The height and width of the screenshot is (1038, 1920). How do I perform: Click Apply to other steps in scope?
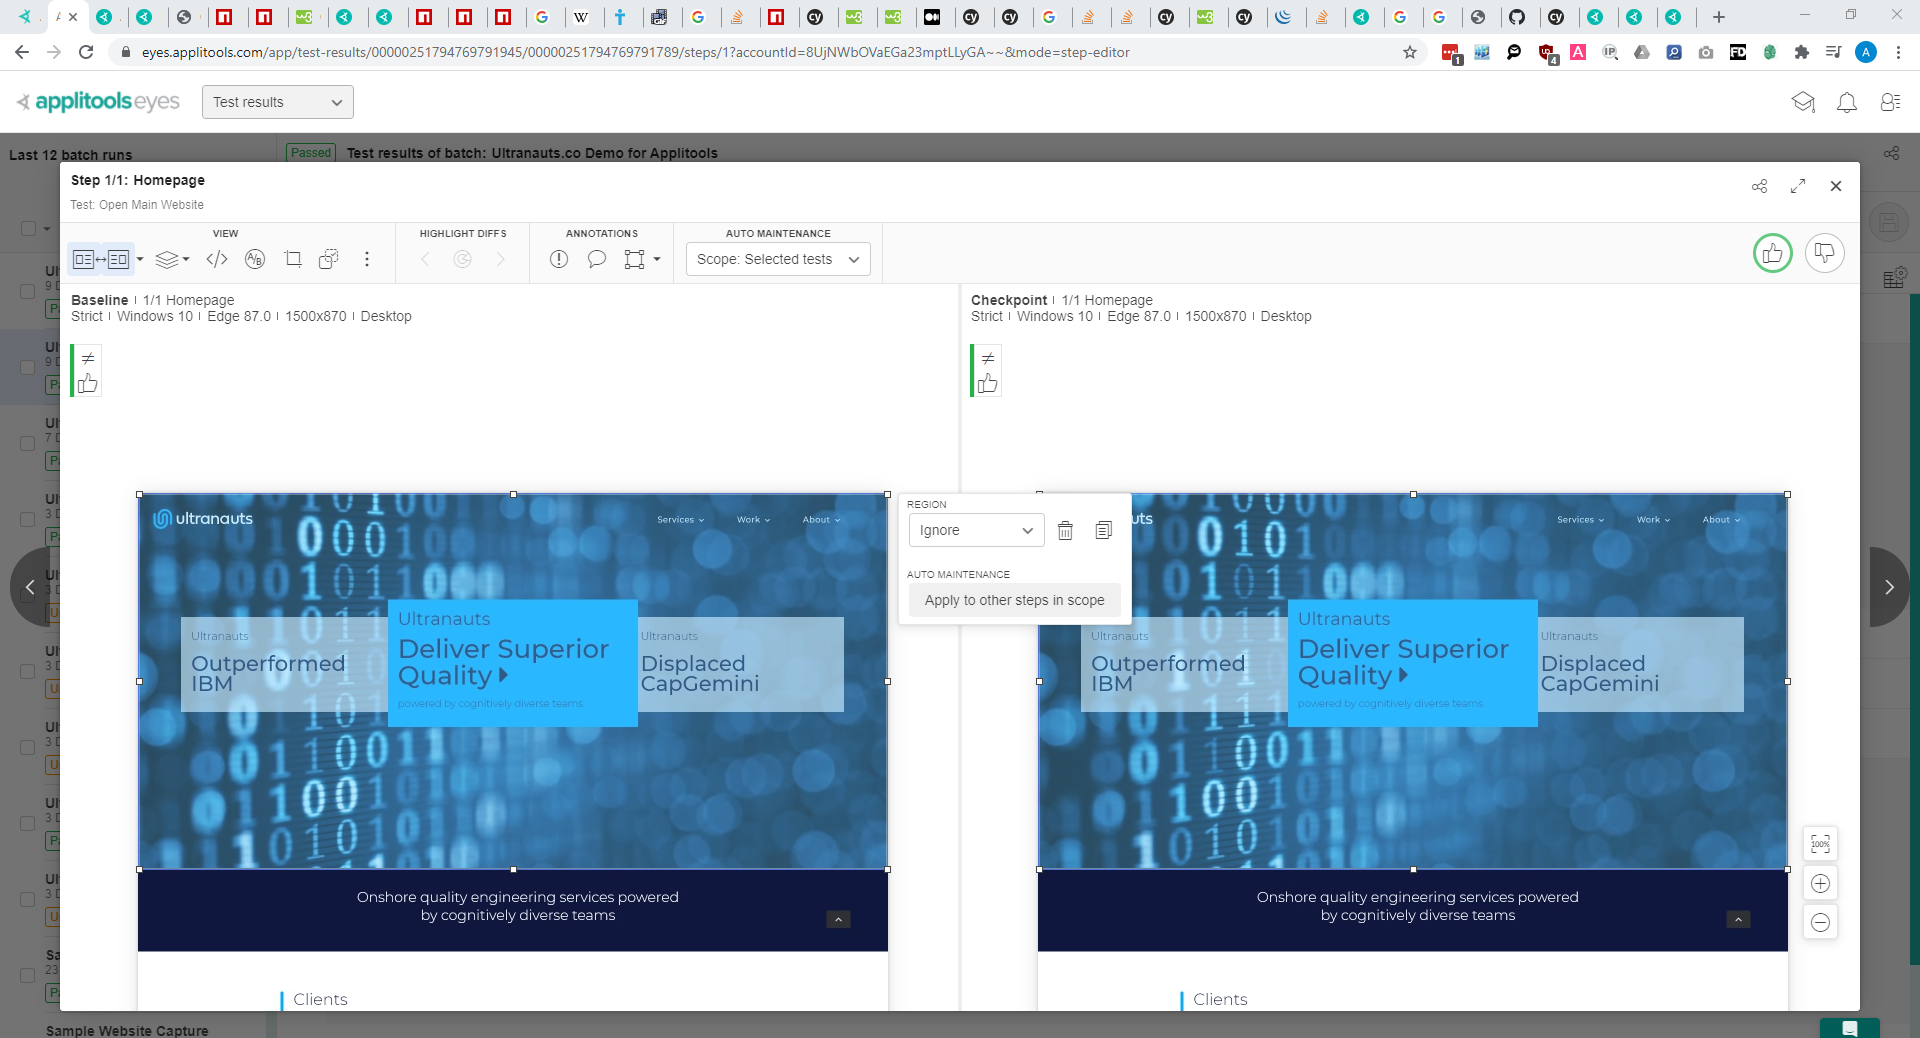[1014, 601]
